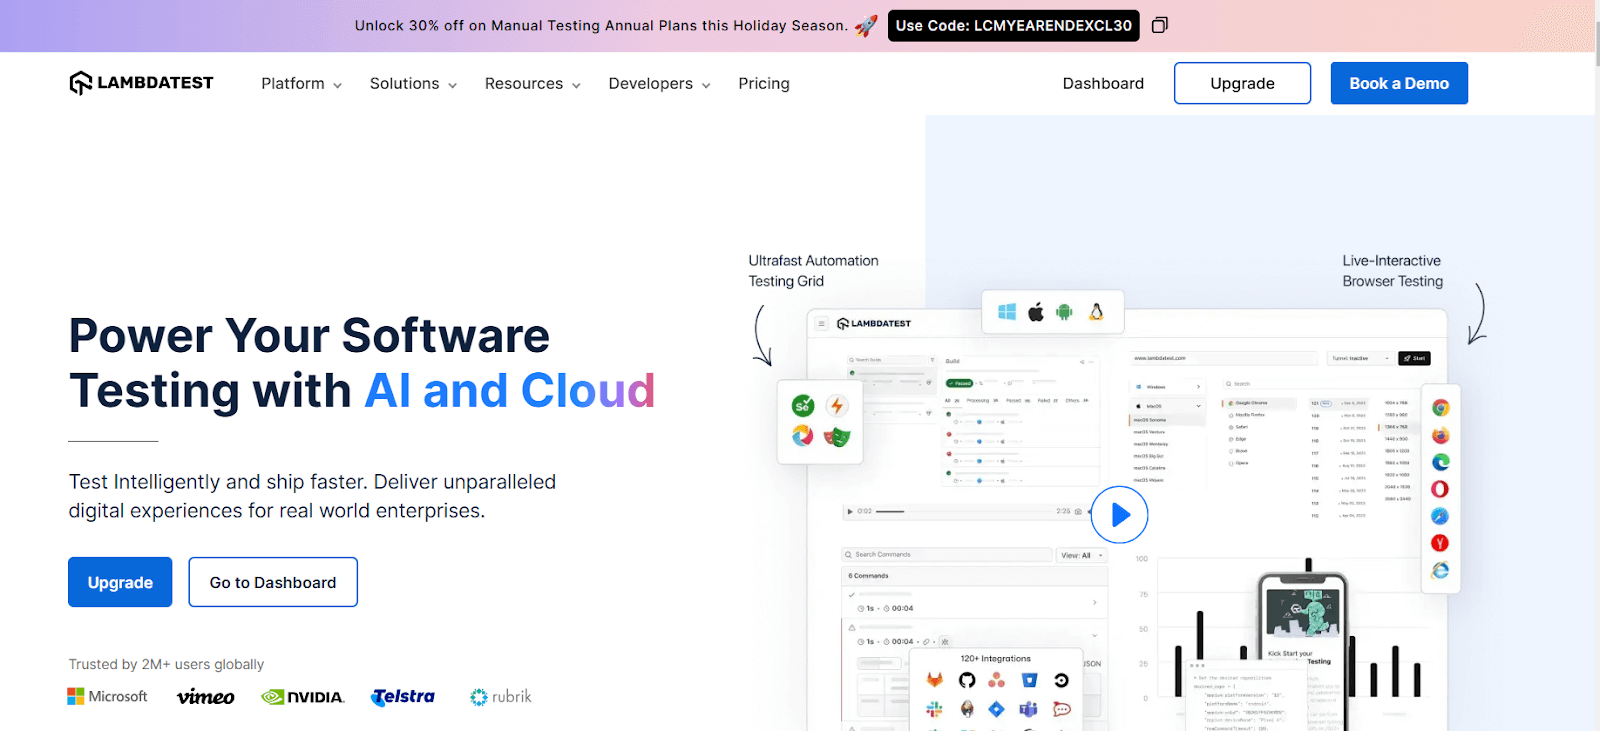Click the Search Commands field
Screen dimensions: 1600x731
(947, 555)
